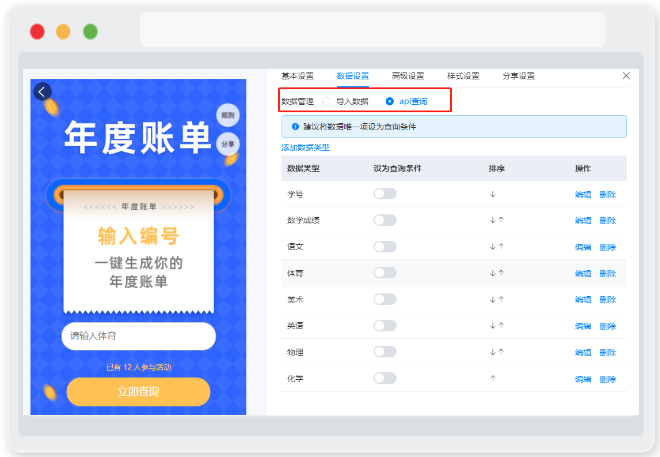Delete the 数学成绩 row
This screenshot has width=660, height=457.
608,221
